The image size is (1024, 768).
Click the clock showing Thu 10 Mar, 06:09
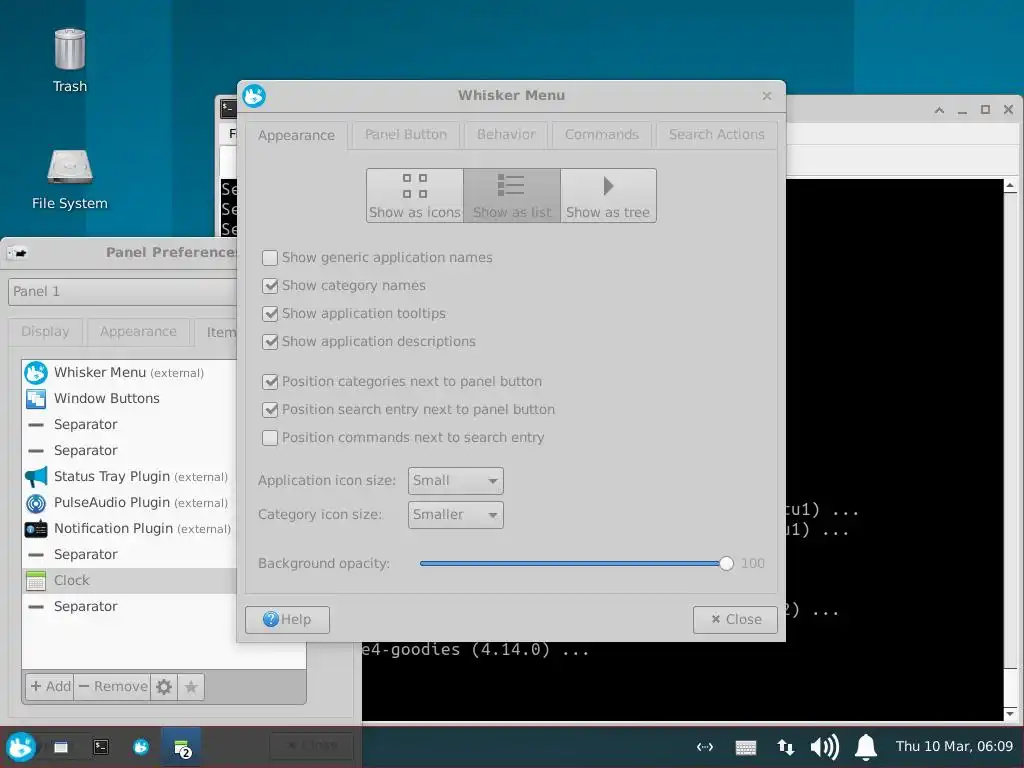click(954, 746)
